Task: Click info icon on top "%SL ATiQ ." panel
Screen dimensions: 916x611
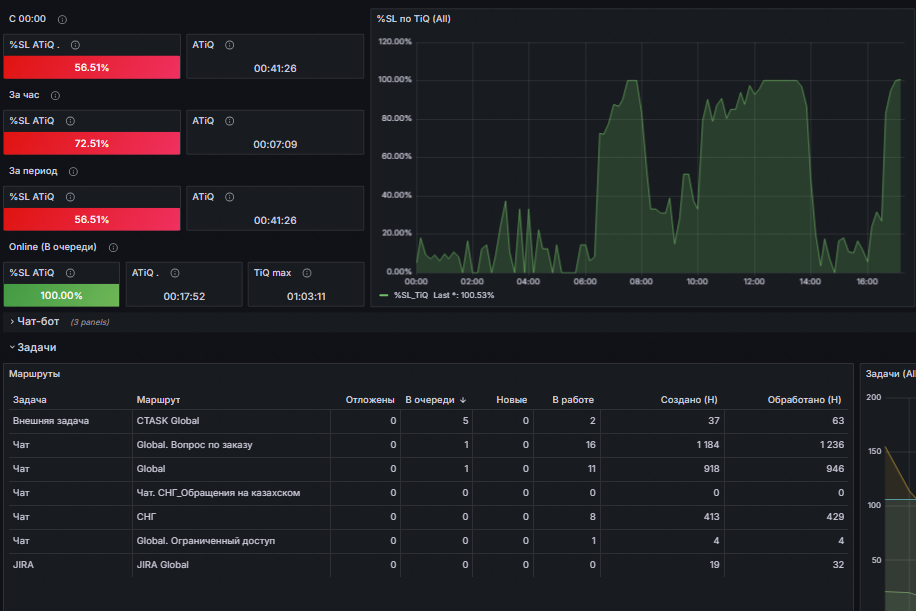Action: tap(75, 45)
